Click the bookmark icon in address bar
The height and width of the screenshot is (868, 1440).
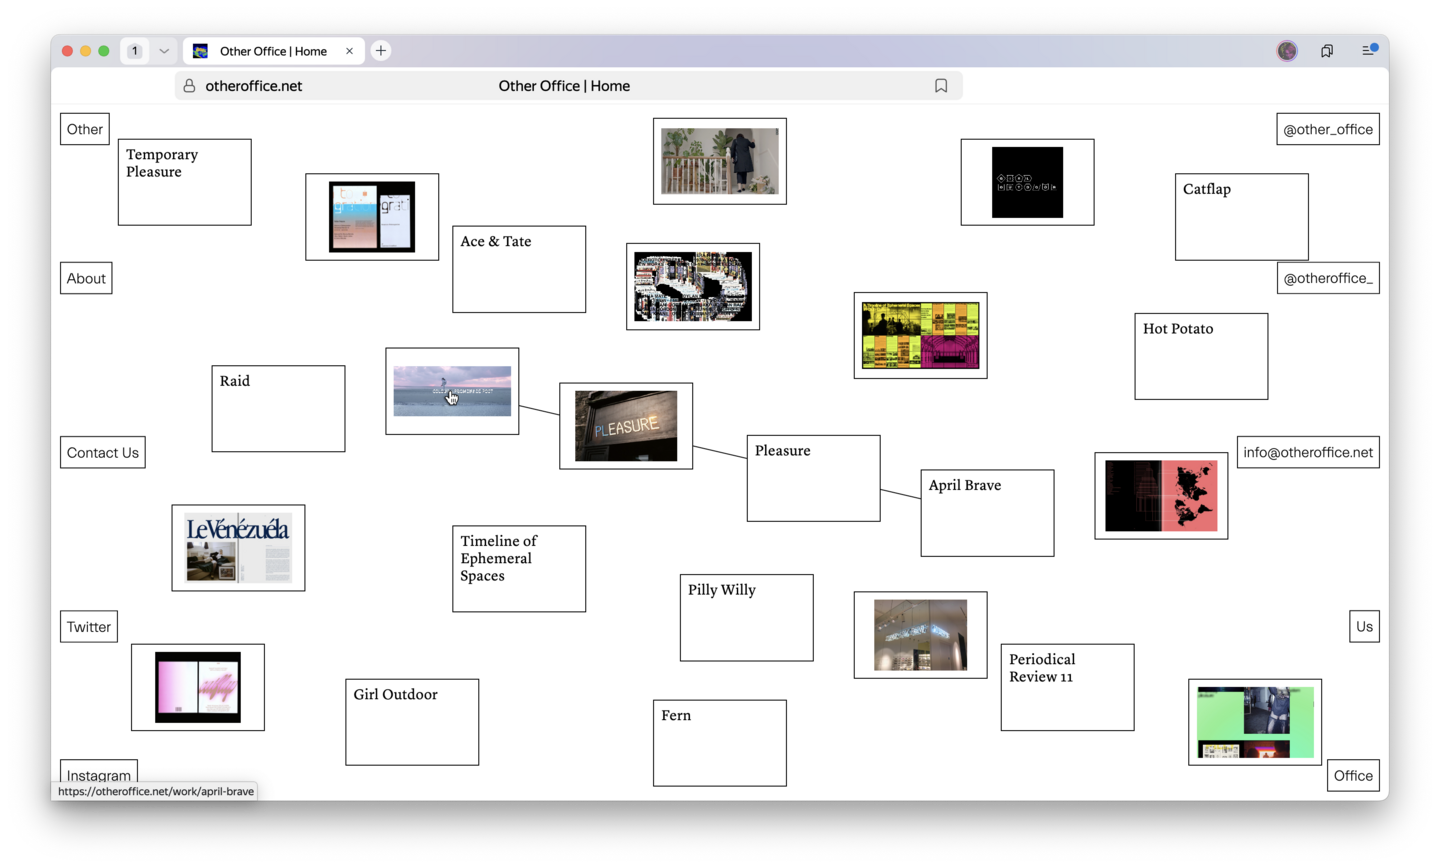coord(940,86)
